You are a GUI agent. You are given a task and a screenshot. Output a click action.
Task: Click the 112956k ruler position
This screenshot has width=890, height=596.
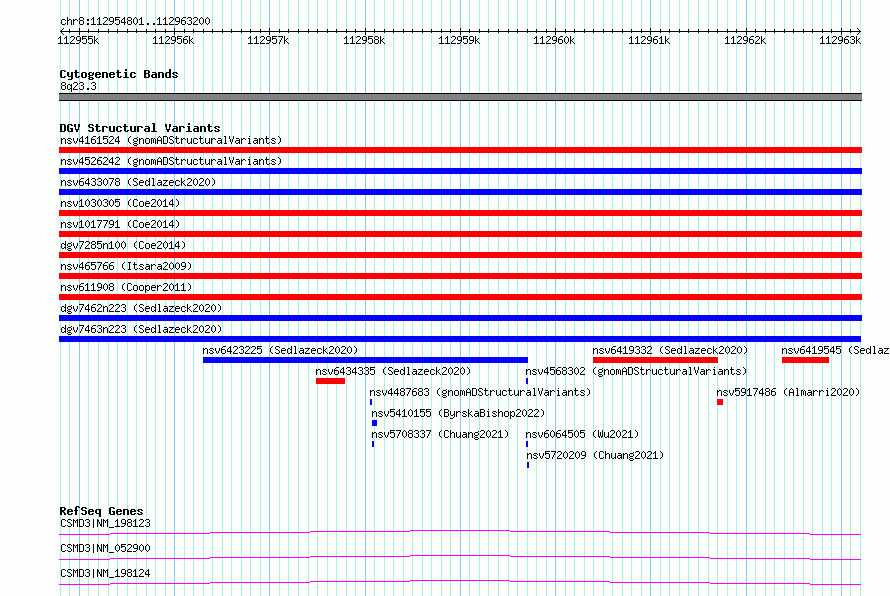point(173,40)
